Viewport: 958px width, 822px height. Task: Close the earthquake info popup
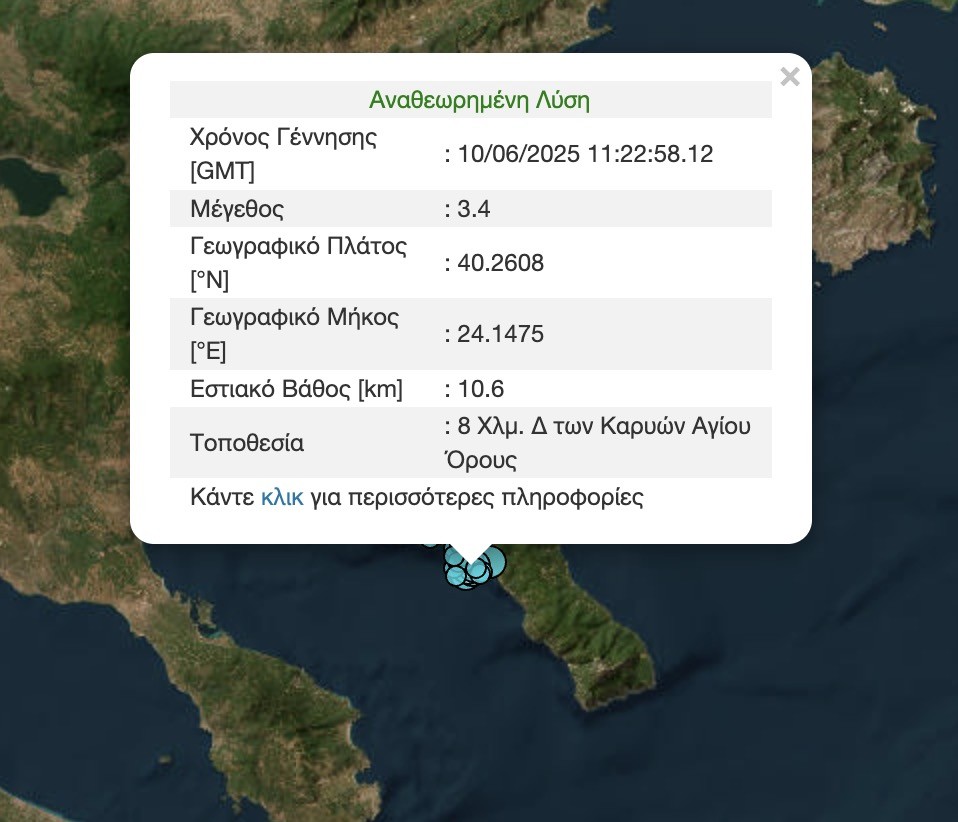pyautogui.click(x=789, y=77)
